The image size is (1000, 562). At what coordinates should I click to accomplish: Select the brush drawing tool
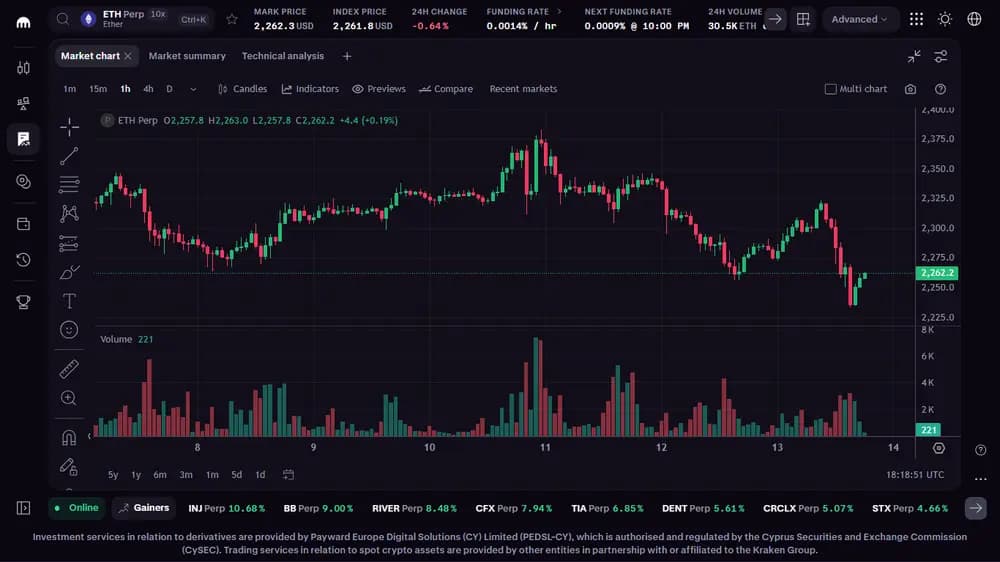69,272
